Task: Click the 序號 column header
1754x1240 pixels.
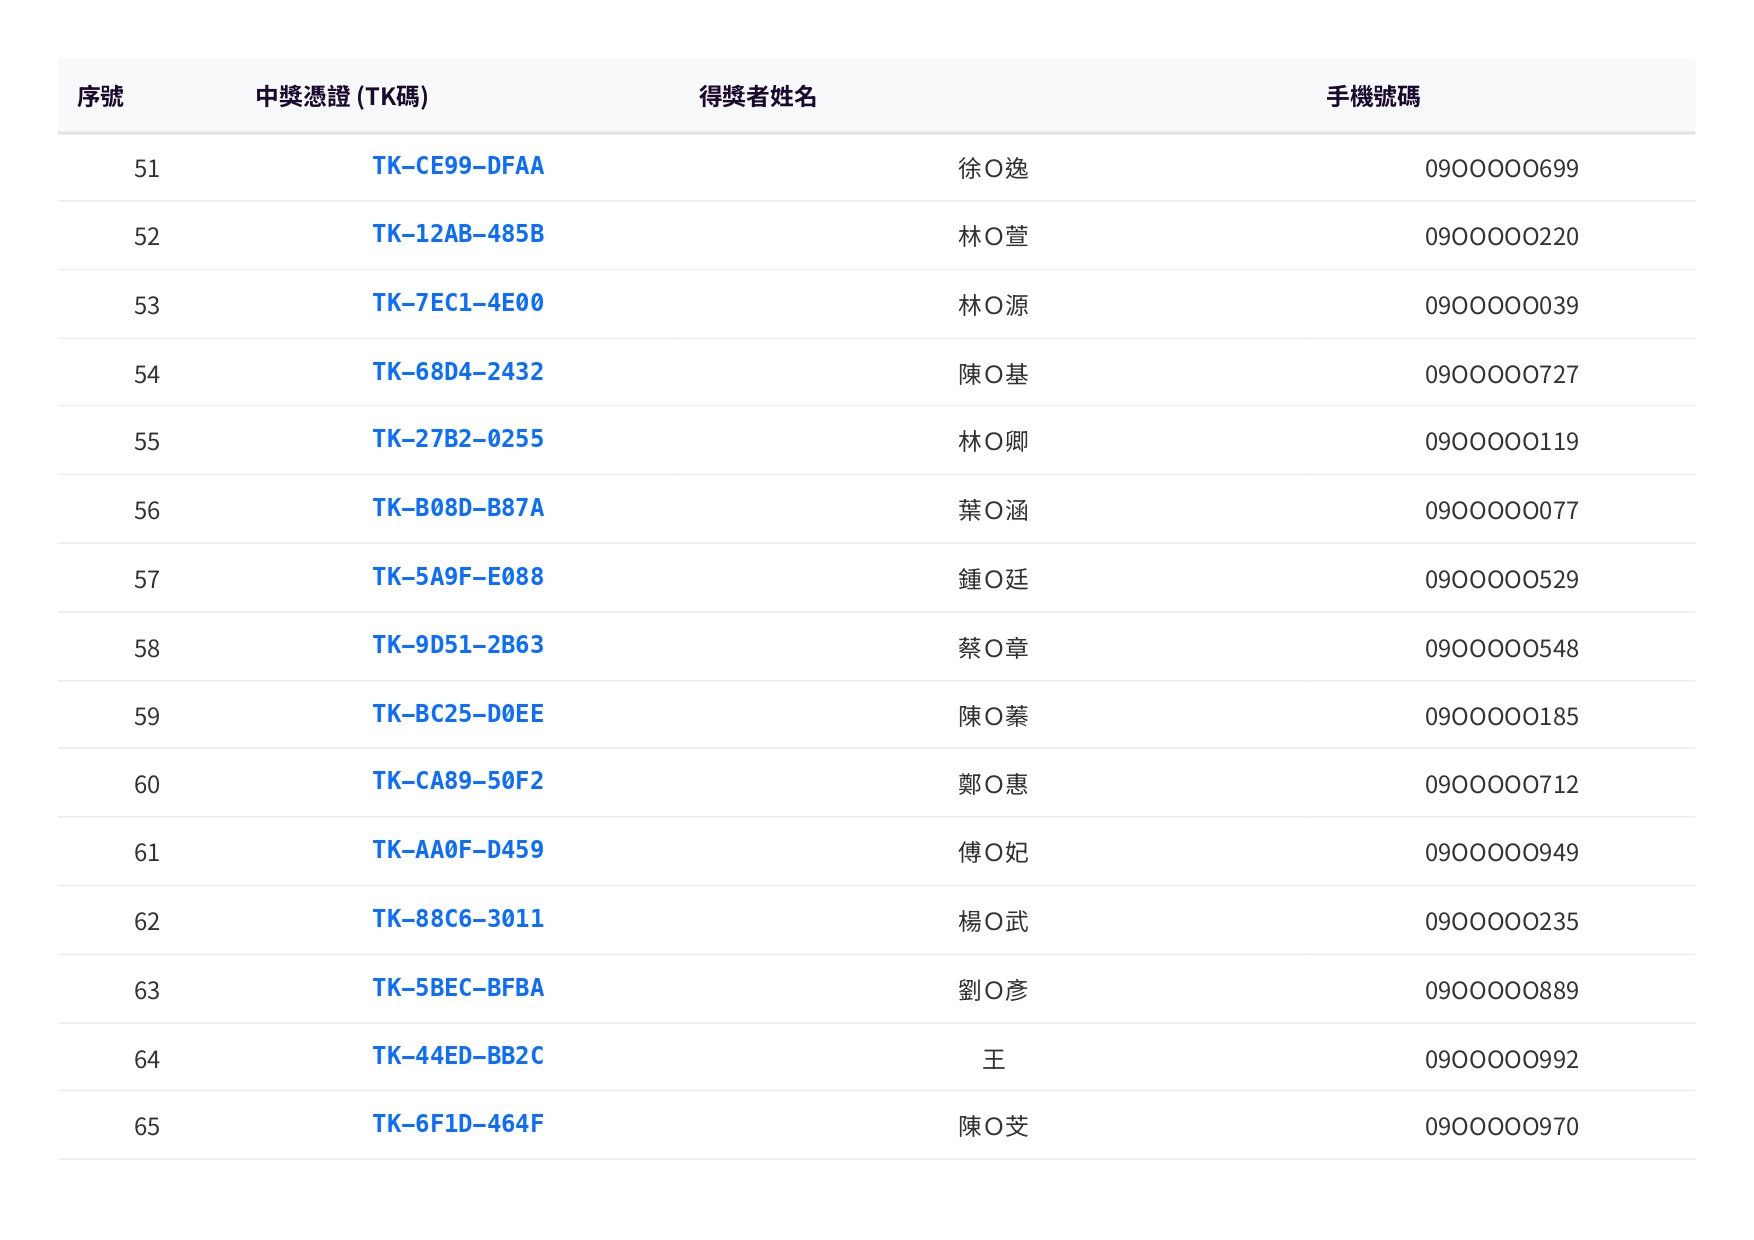Action: [x=100, y=96]
